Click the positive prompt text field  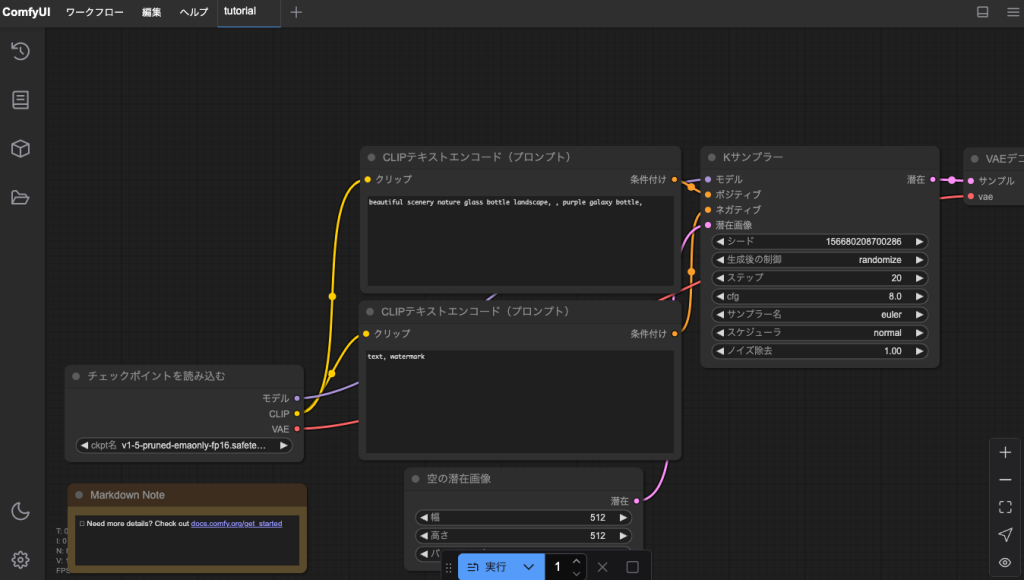519,240
